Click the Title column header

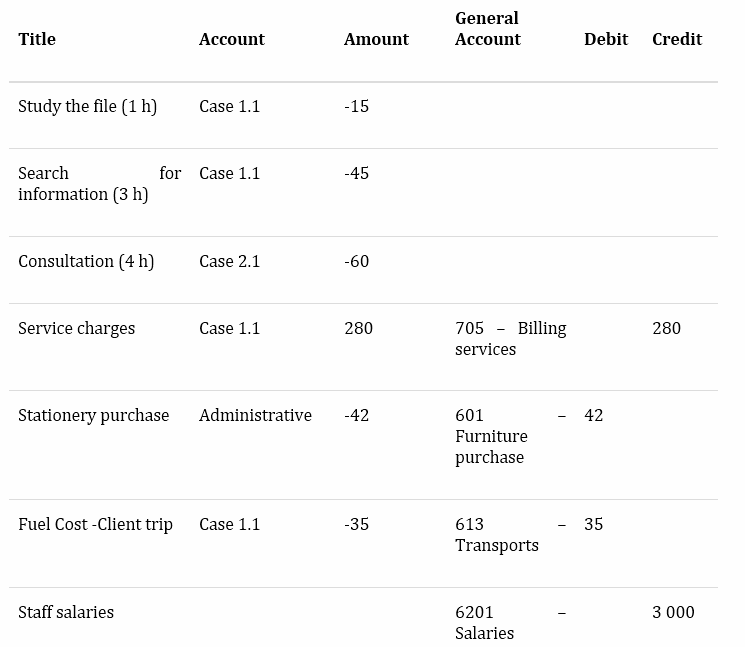37,39
